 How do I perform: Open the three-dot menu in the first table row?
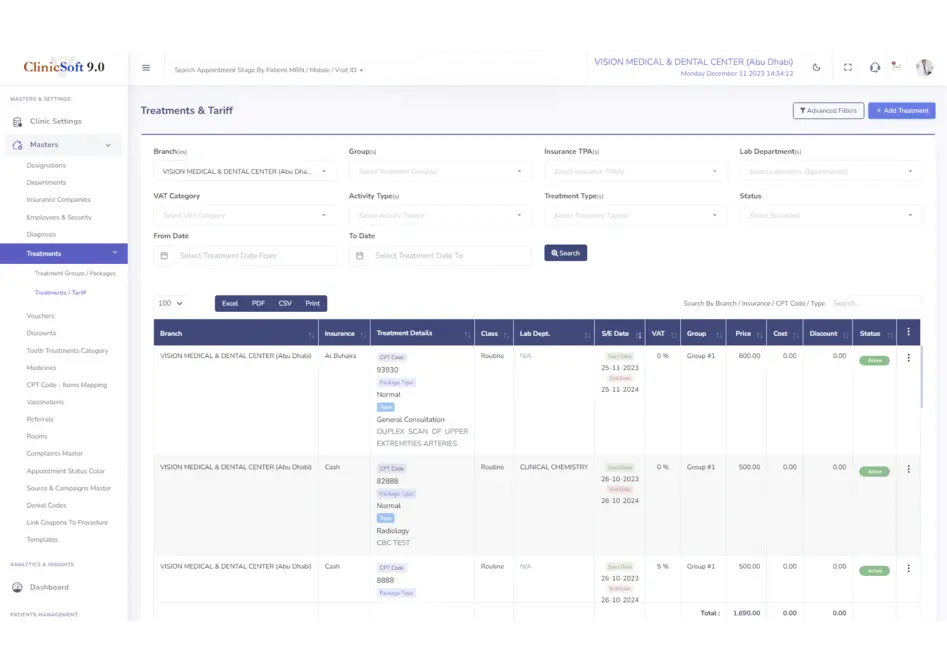click(x=908, y=357)
